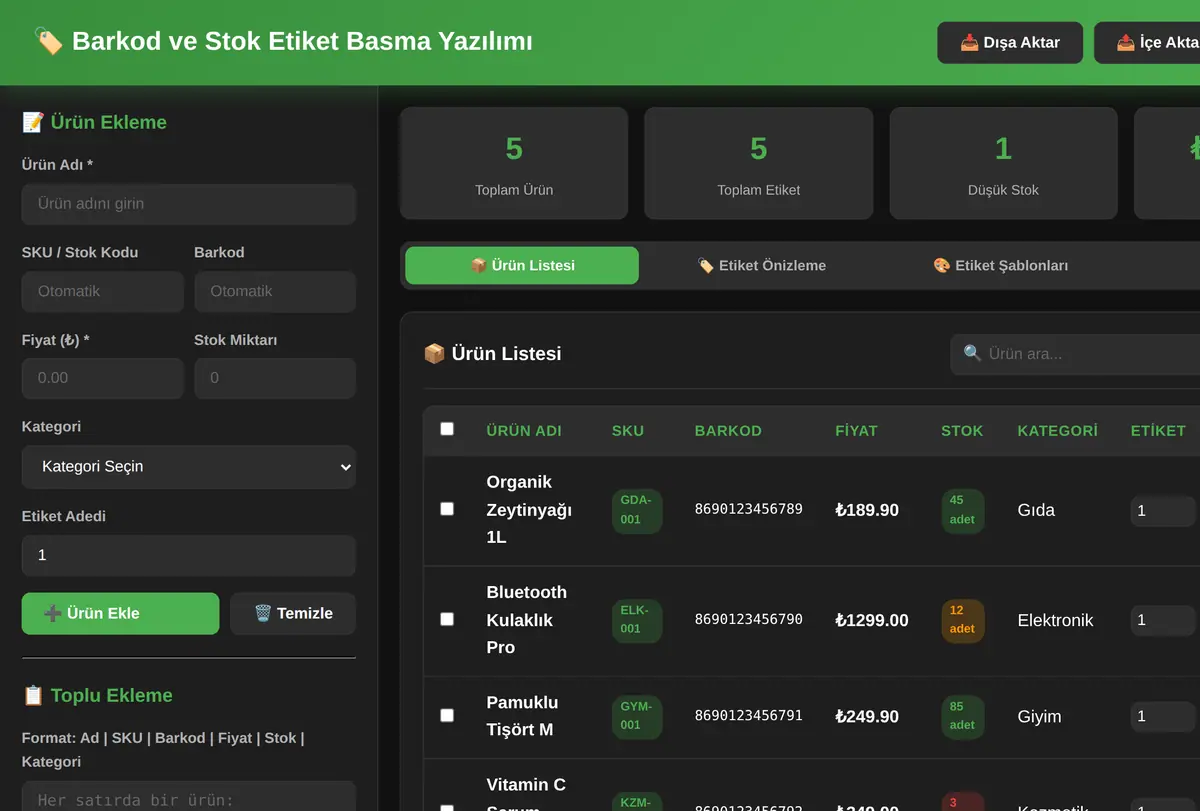Click the Temizle clear button

(x=293, y=614)
